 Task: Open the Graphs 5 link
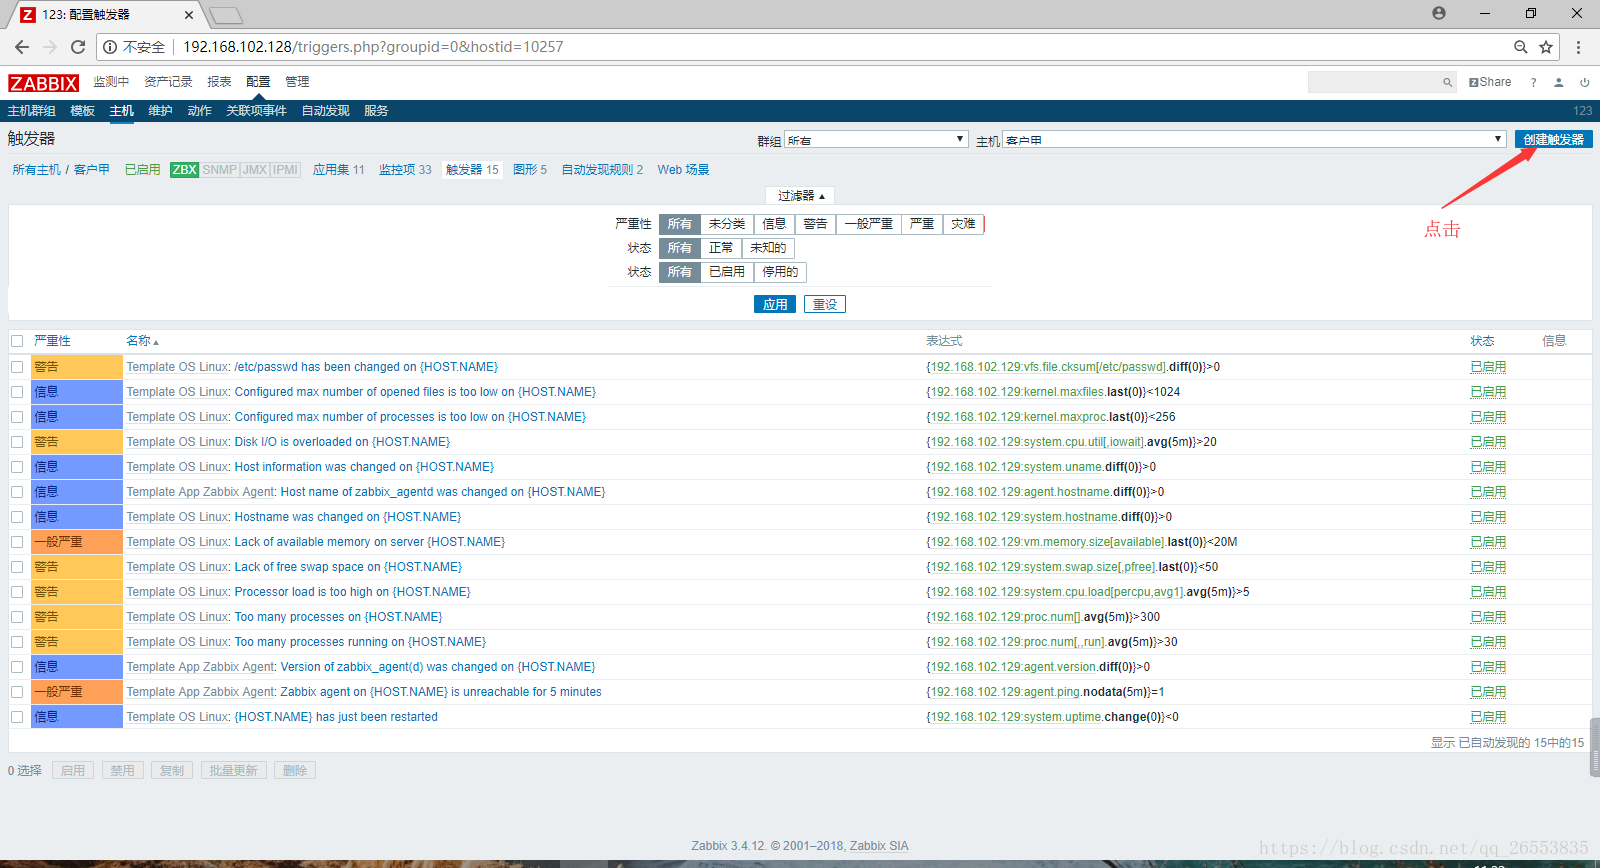530,170
